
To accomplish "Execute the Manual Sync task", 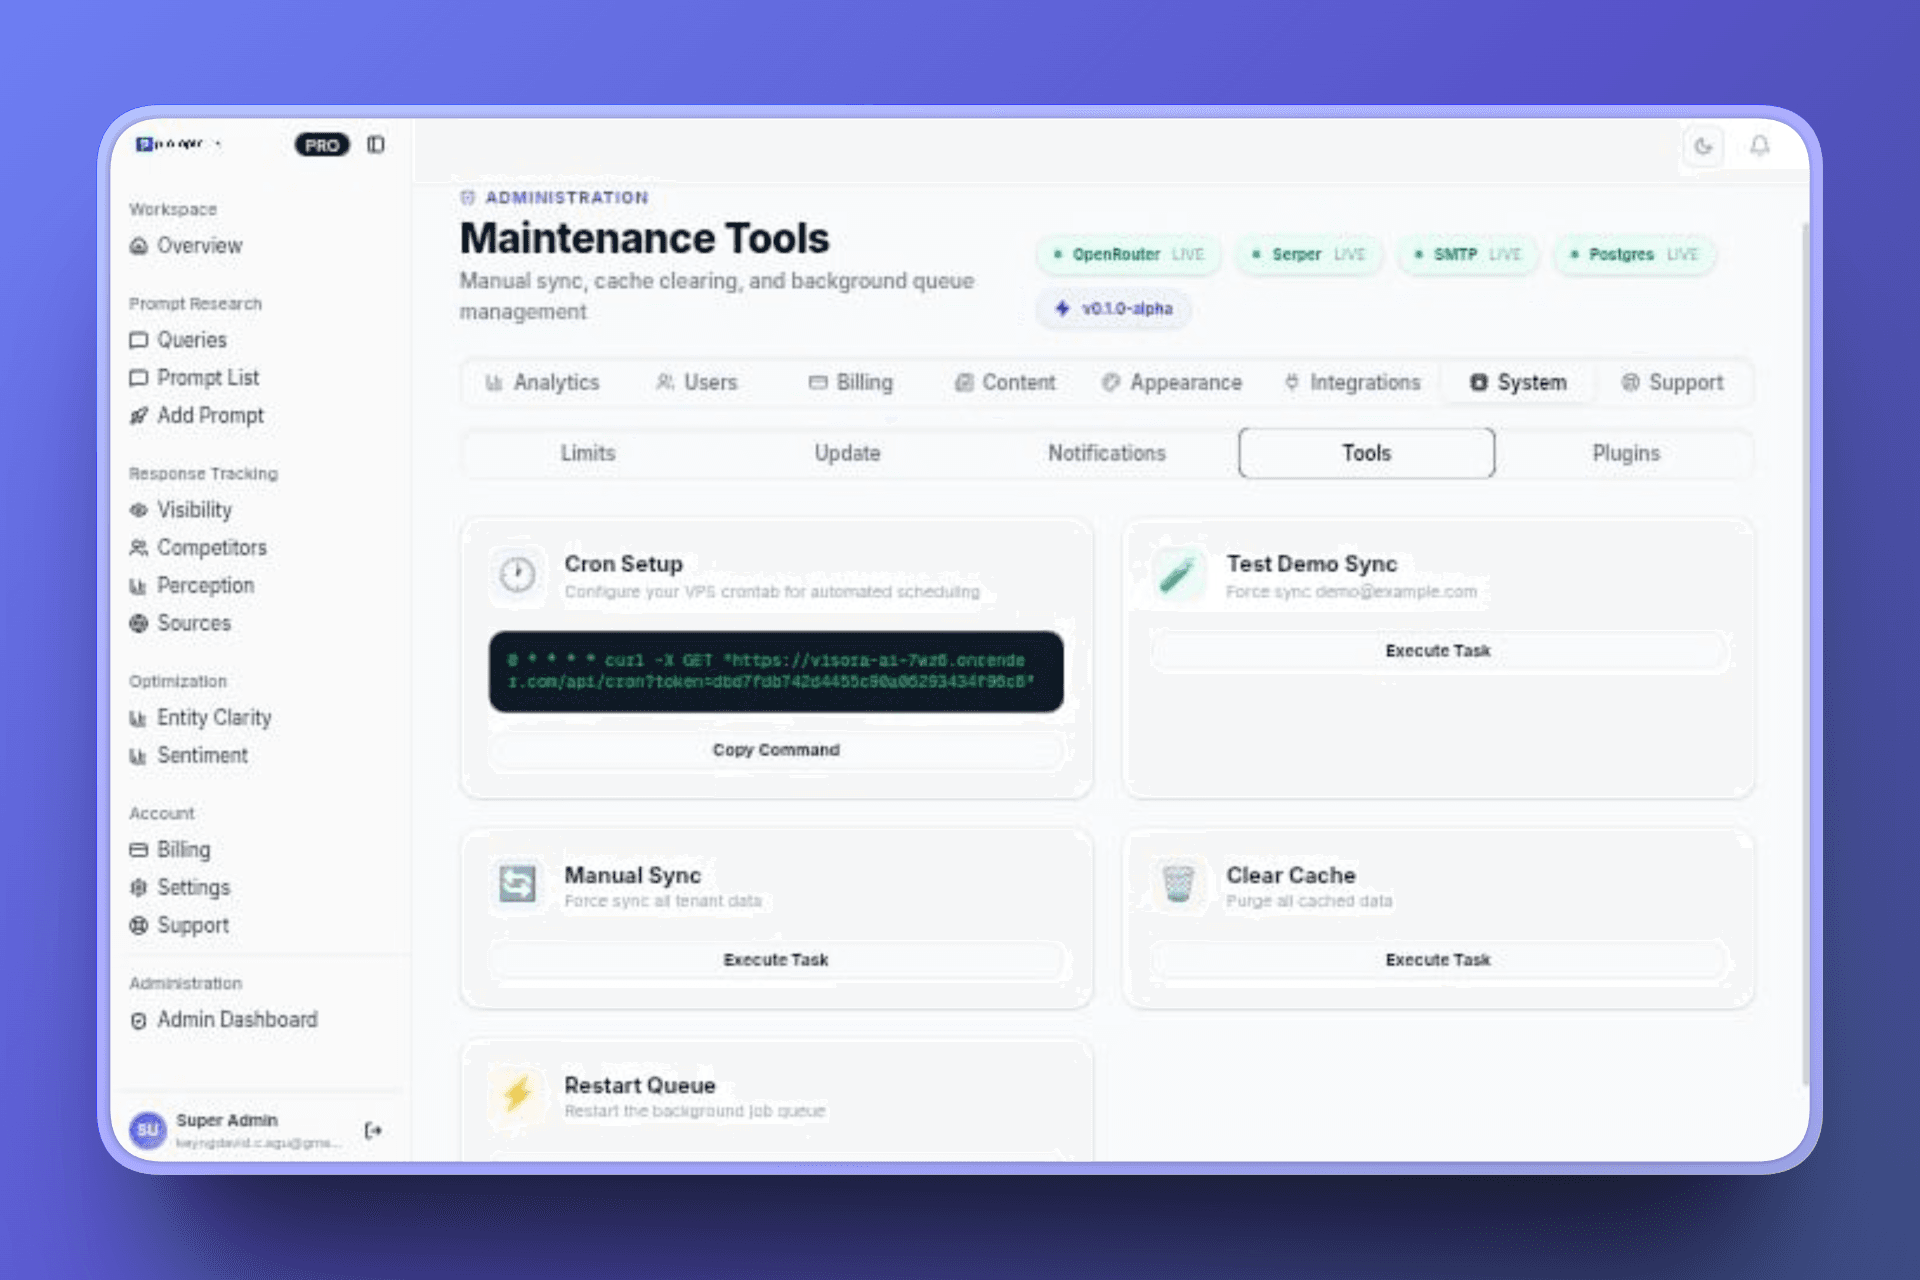I will pyautogui.click(x=776, y=960).
